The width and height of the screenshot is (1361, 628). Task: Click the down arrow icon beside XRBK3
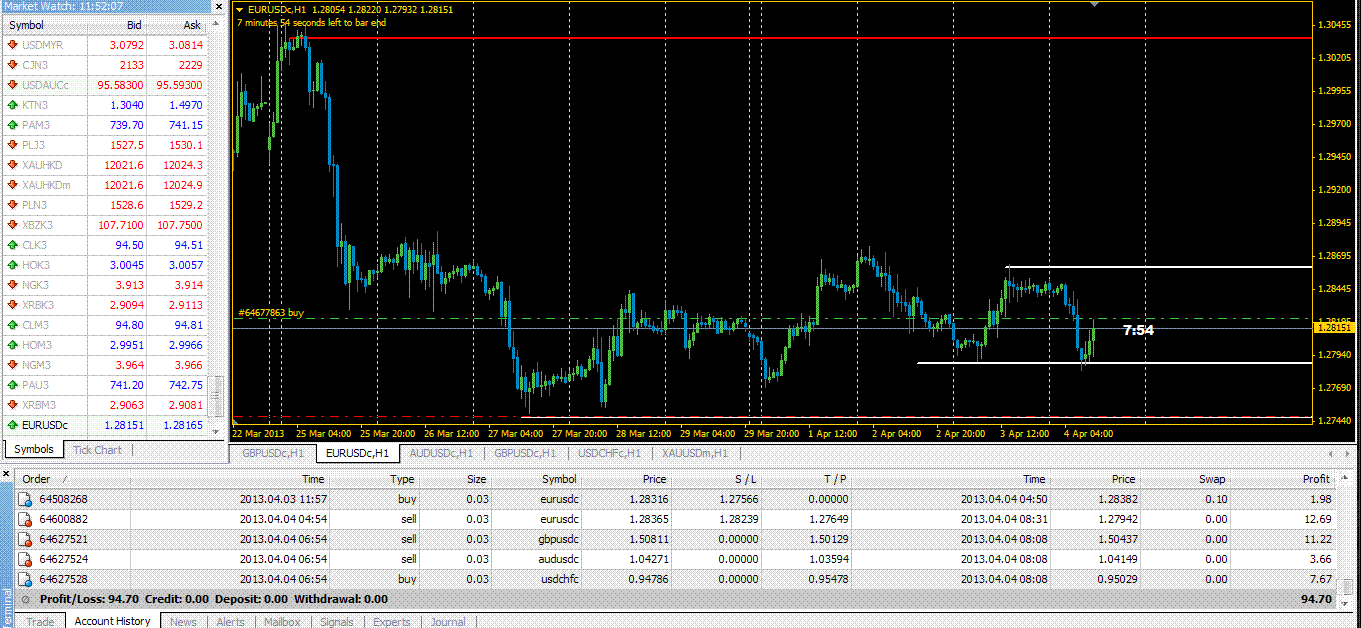point(12,305)
